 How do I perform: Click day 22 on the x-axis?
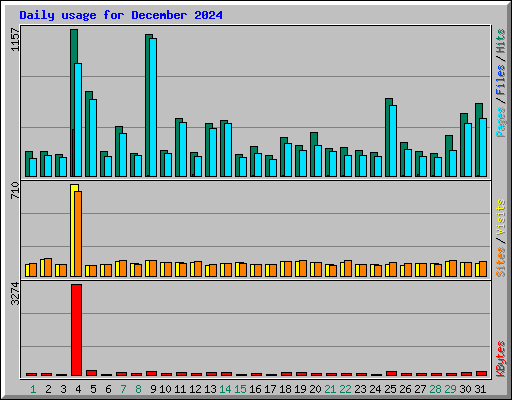pos(345,389)
